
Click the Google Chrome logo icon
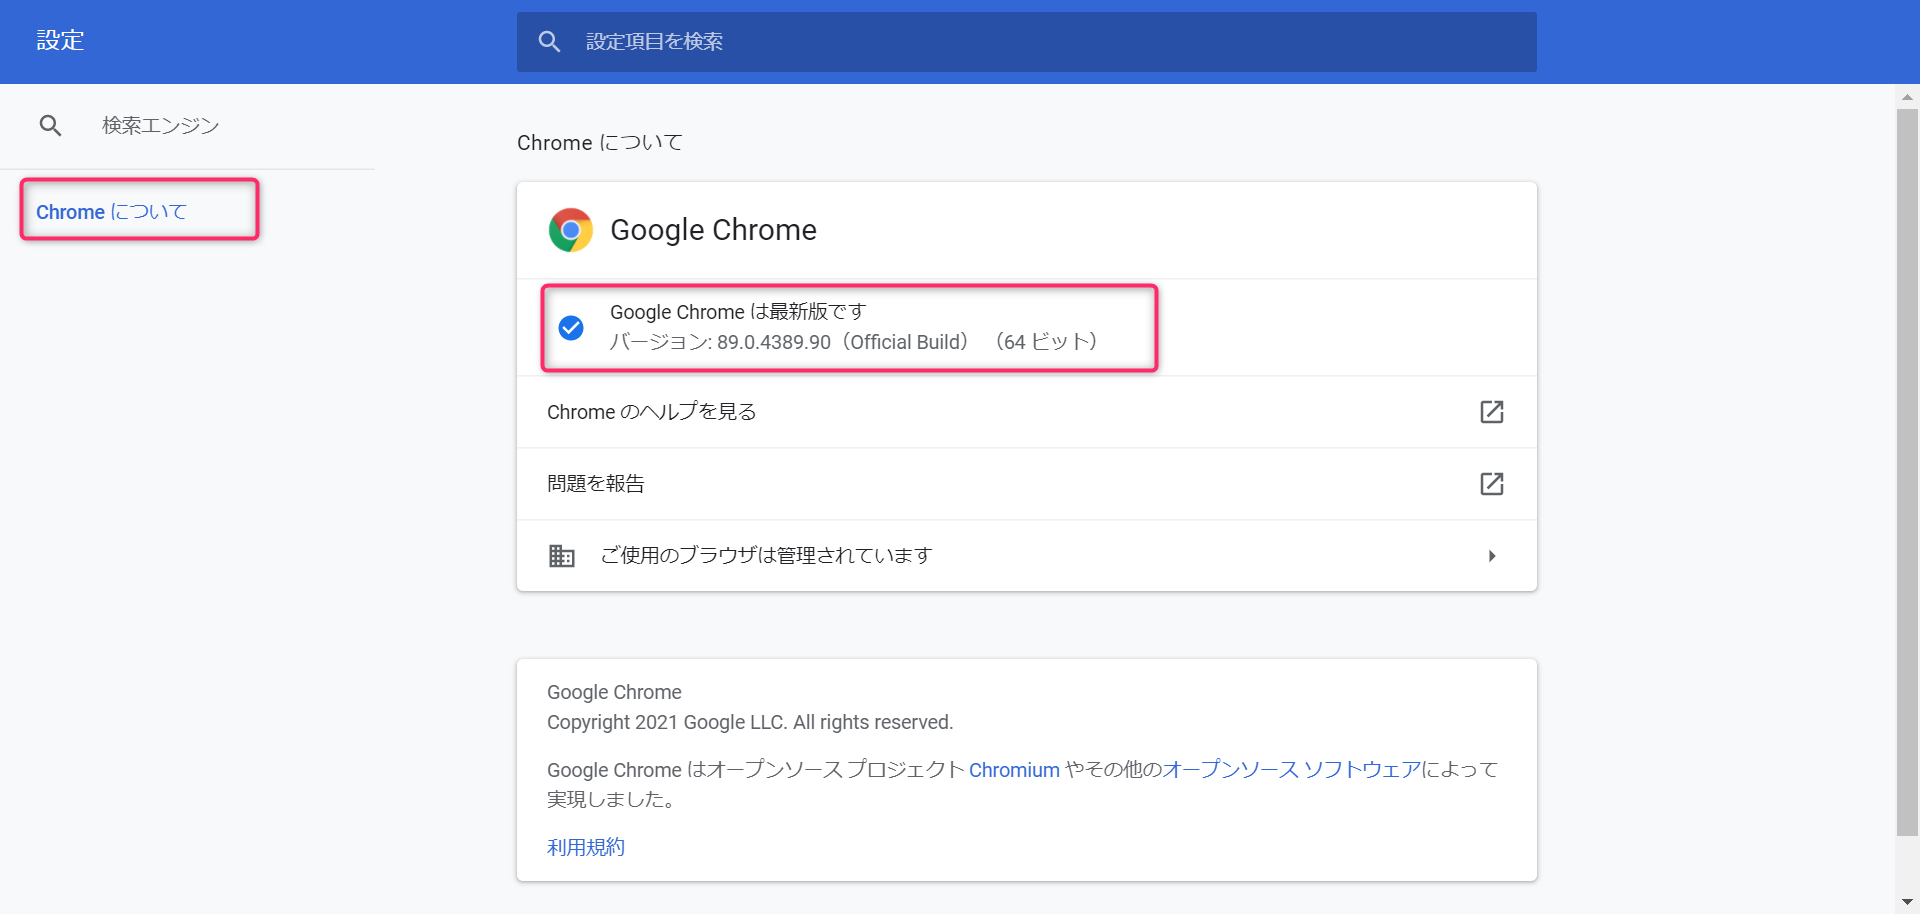571,230
